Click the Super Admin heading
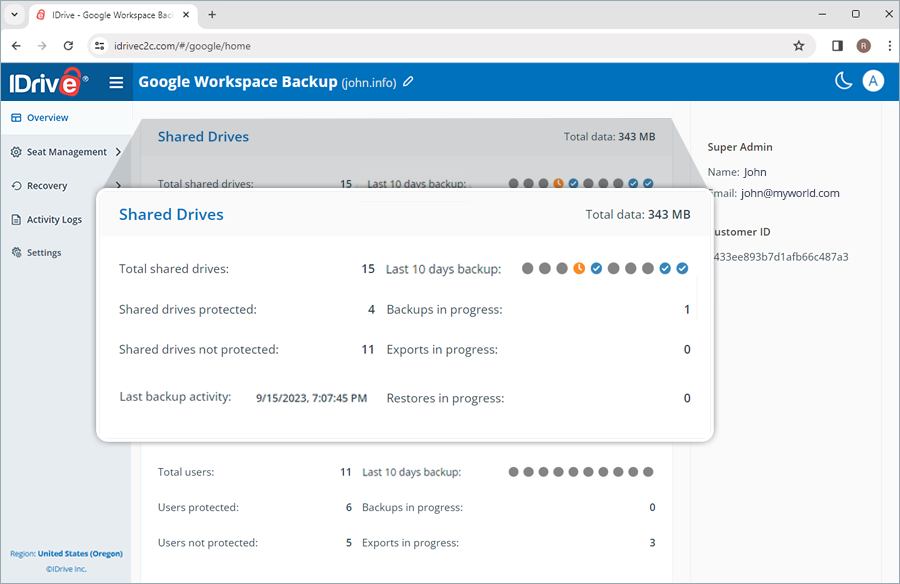This screenshot has width=900, height=584. tap(740, 147)
